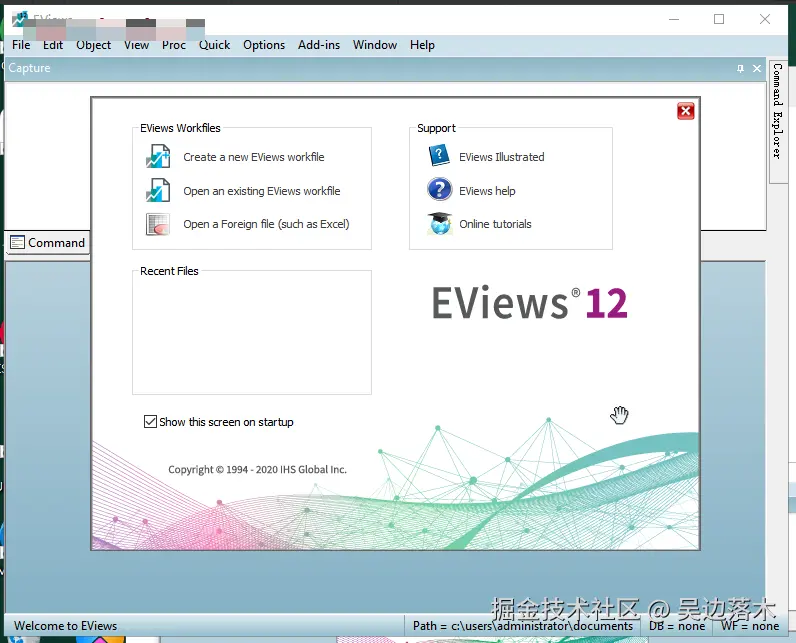This screenshot has width=796, height=643.
Task: Switch to the Command tab
Action: coord(48,243)
